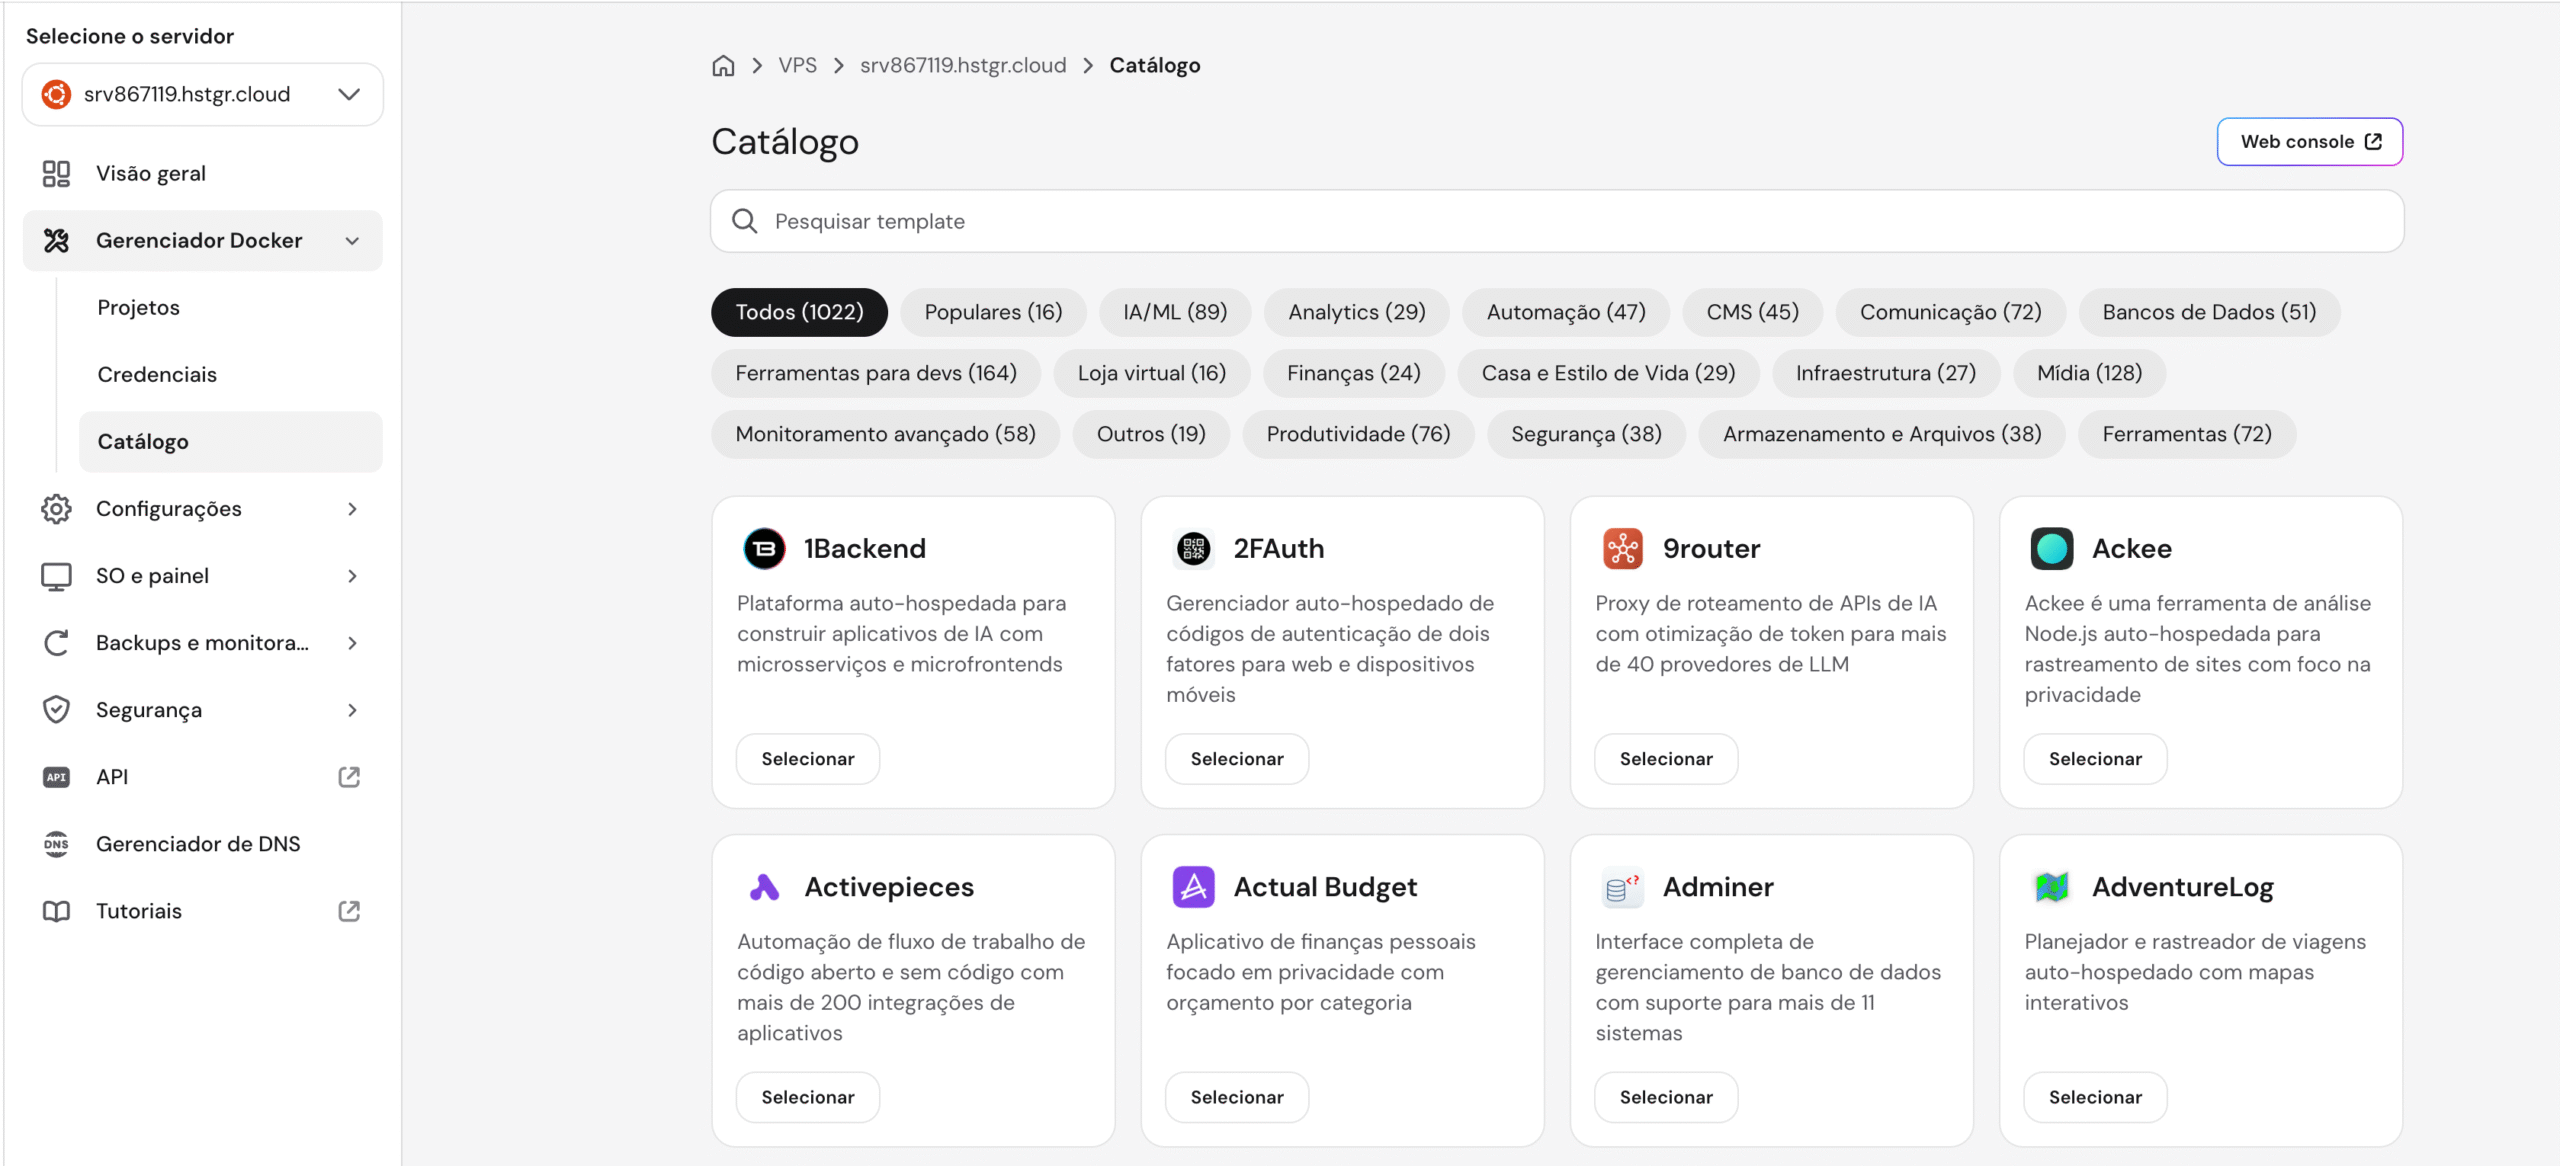This screenshot has height=1166, width=2560.
Task: Open Projetos in the sidebar
Action: point(231,307)
